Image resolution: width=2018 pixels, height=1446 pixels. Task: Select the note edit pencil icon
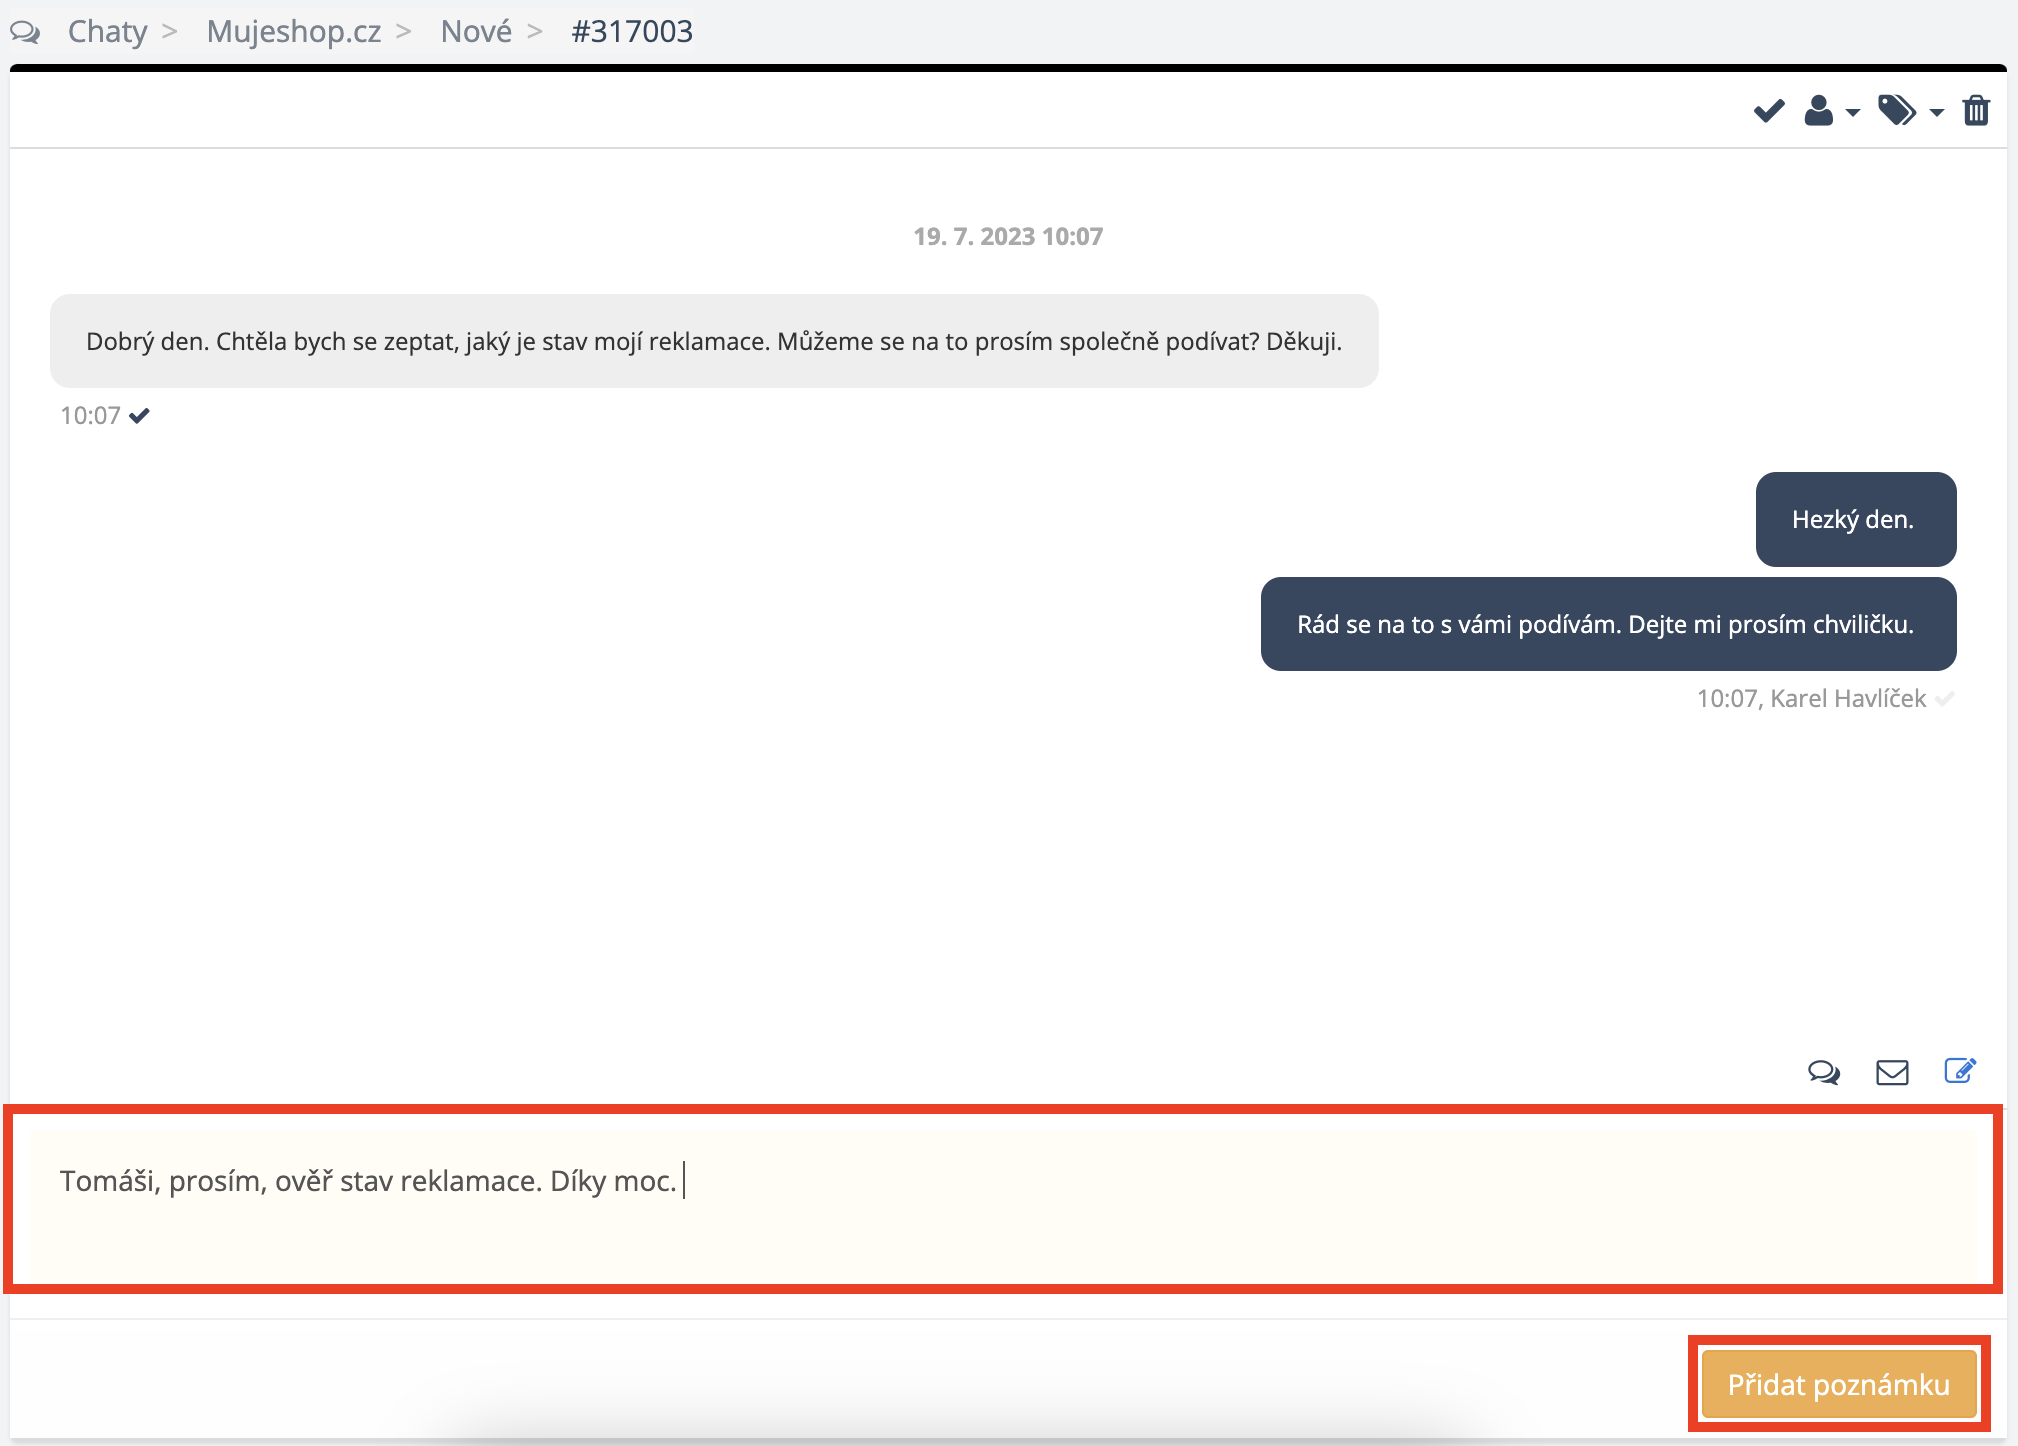(x=1959, y=1072)
